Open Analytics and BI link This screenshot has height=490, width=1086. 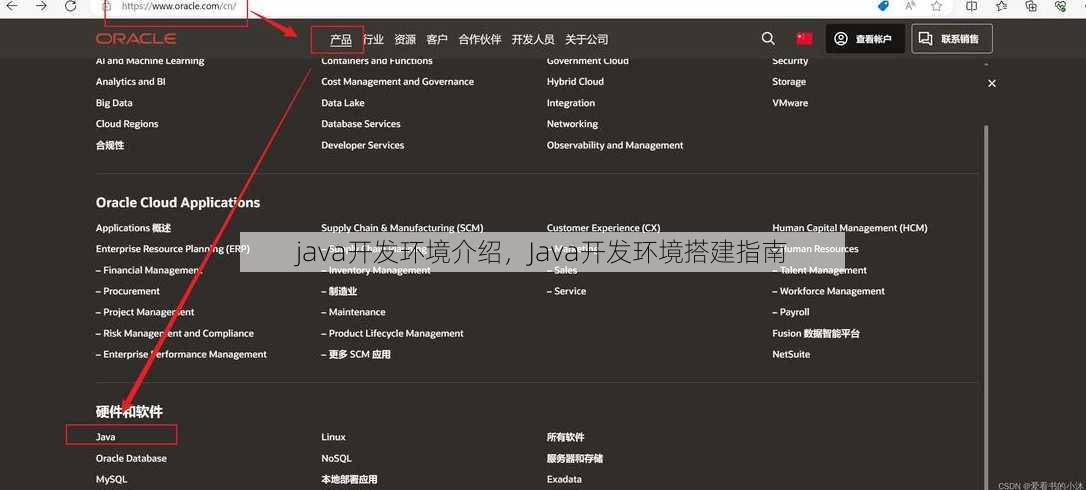(130, 82)
